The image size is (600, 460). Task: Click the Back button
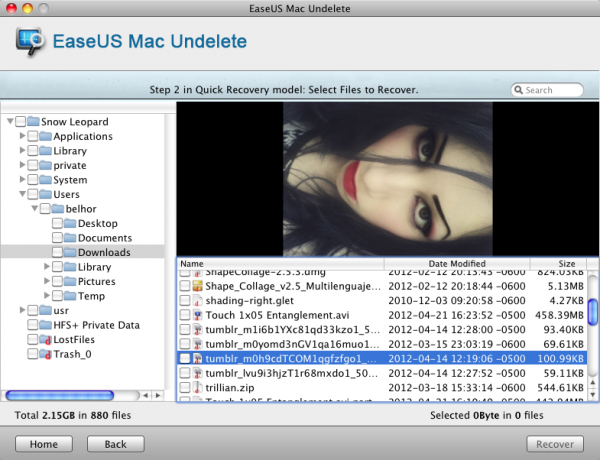[116, 444]
